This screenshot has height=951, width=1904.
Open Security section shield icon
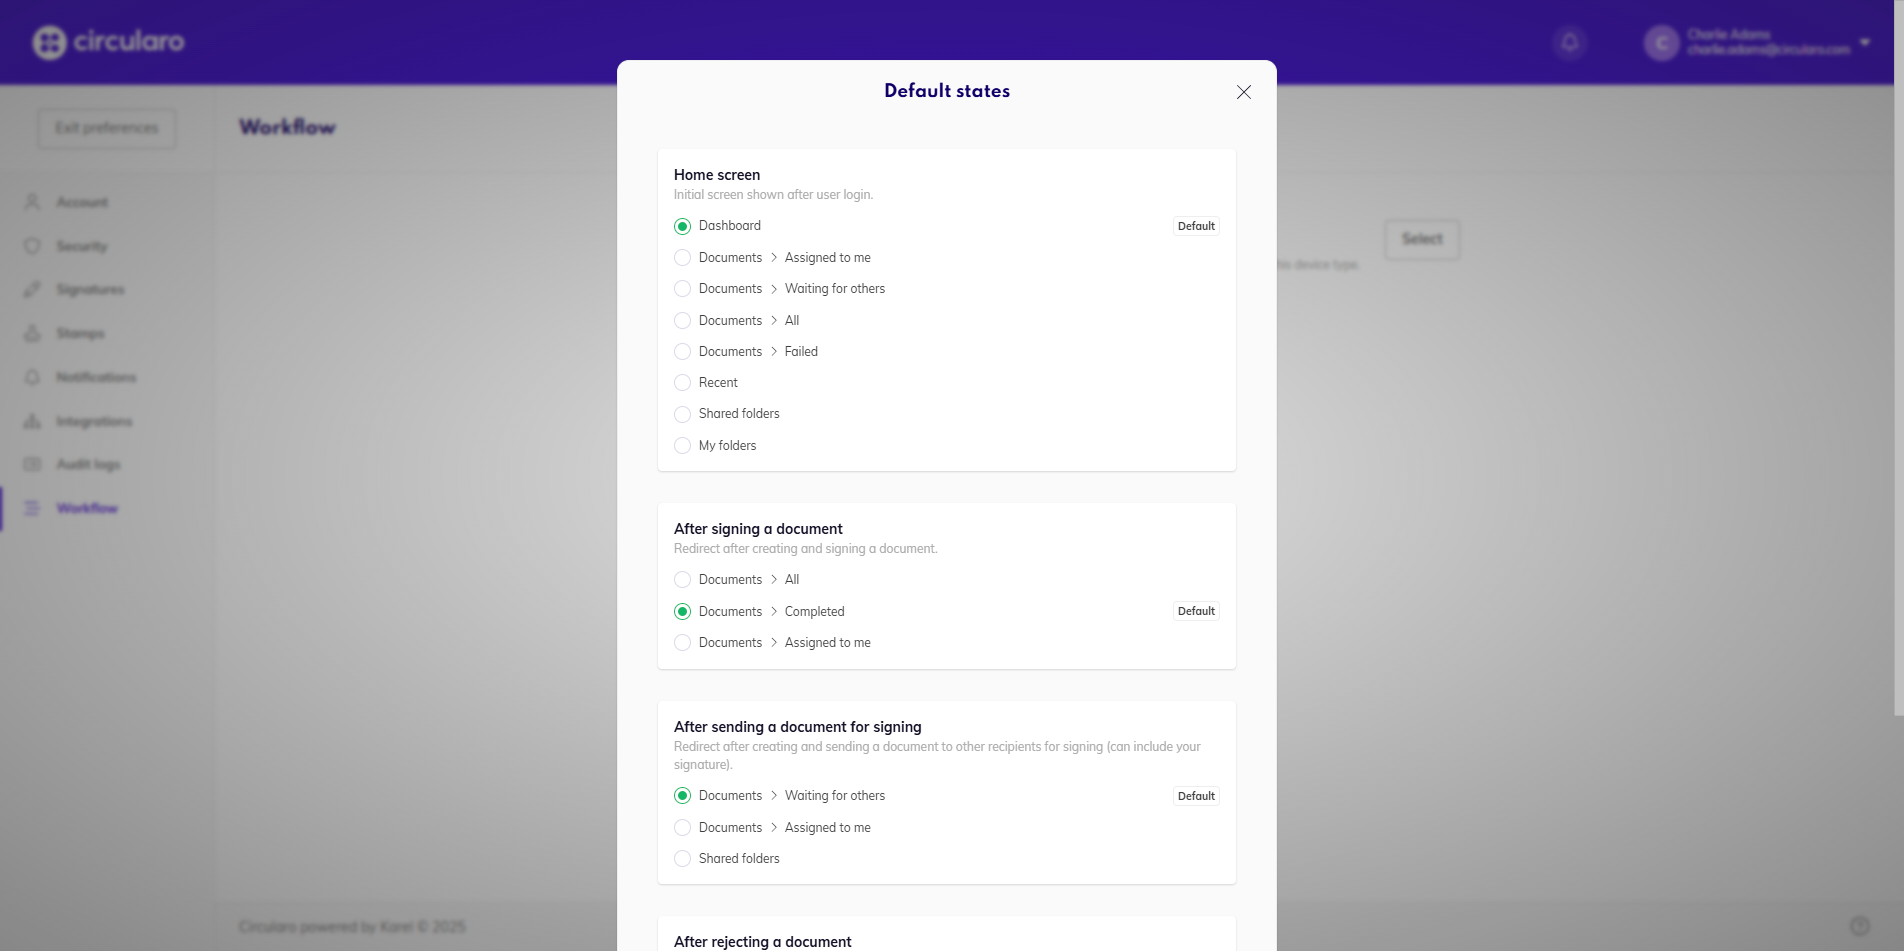pyautogui.click(x=33, y=246)
